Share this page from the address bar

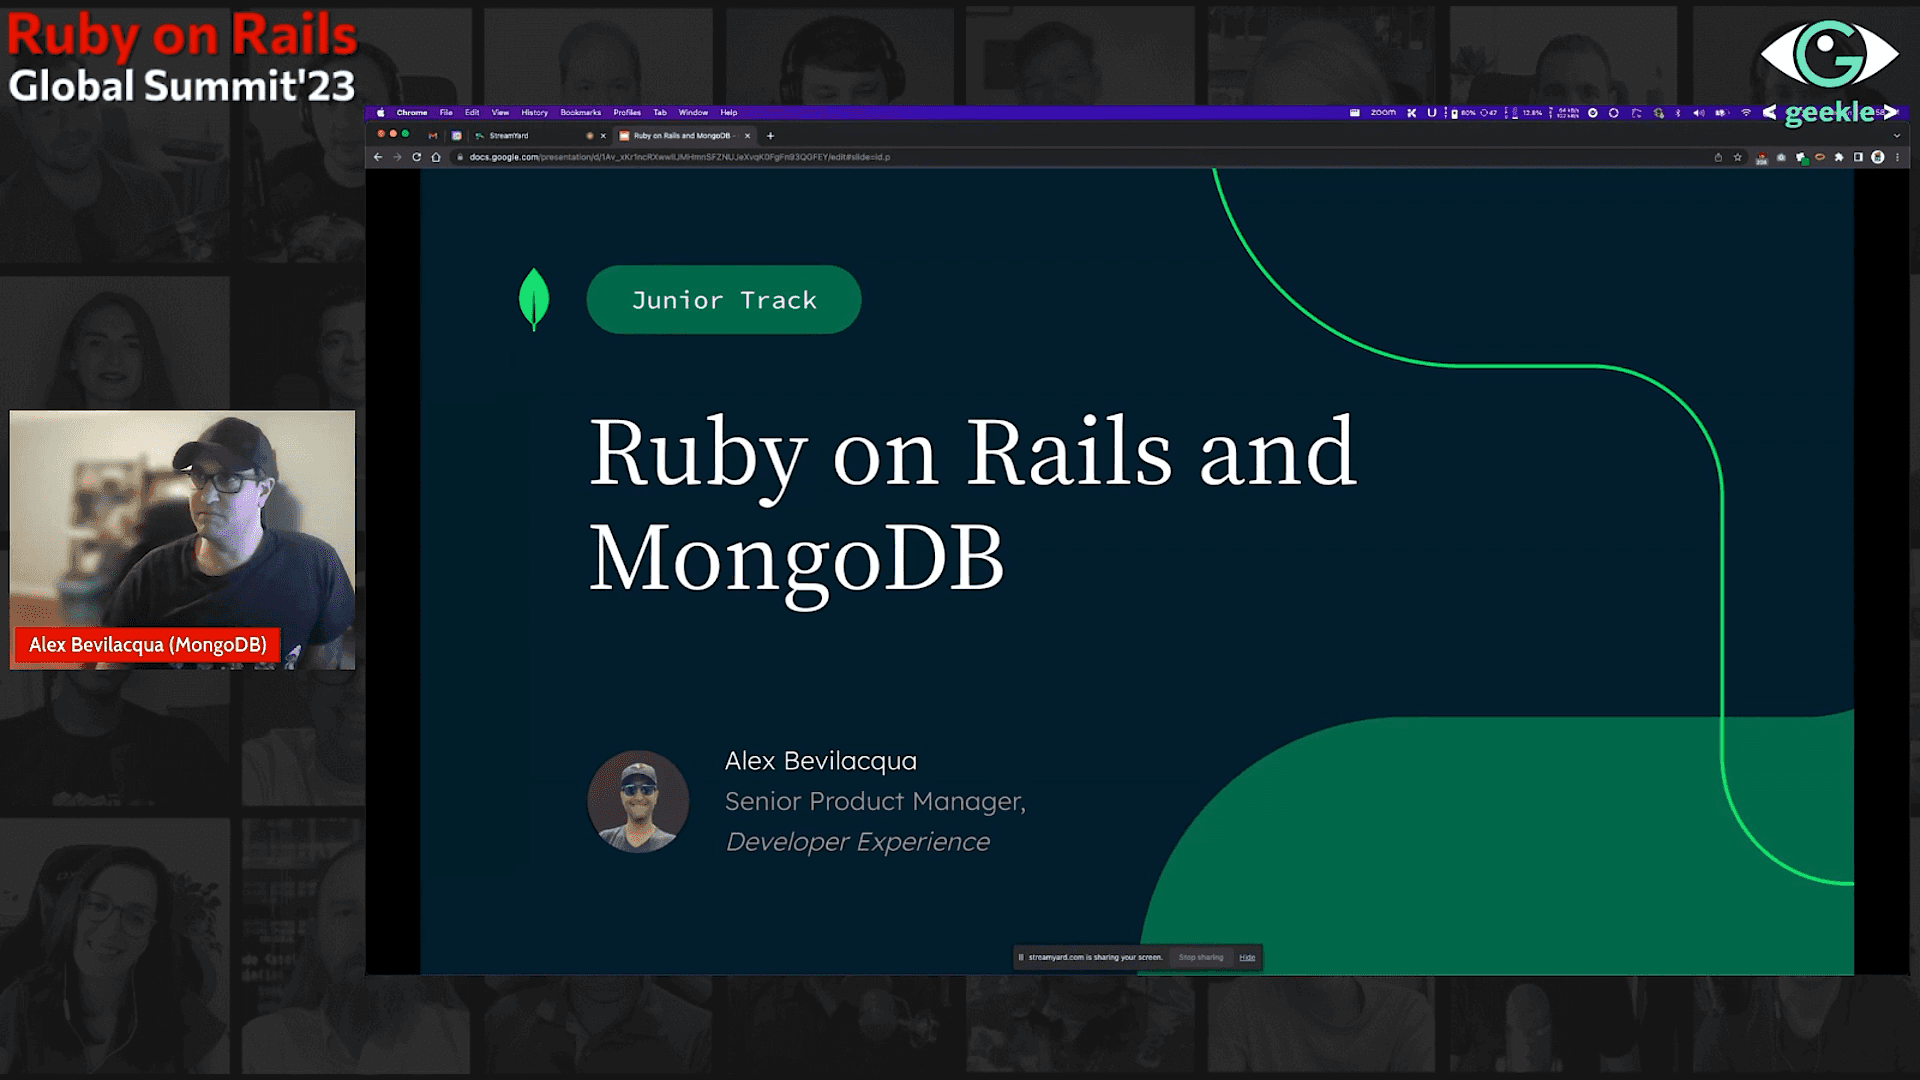[1718, 157]
